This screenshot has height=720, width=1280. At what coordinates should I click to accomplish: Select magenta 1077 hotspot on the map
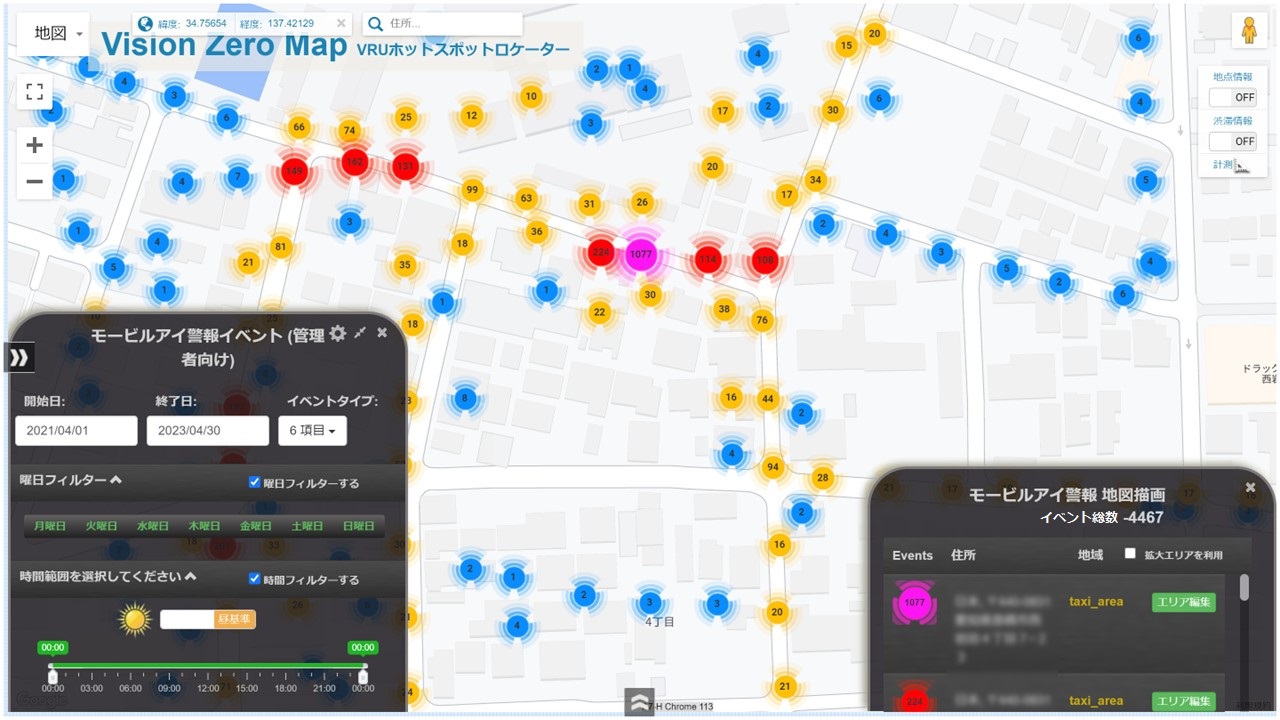click(640, 255)
